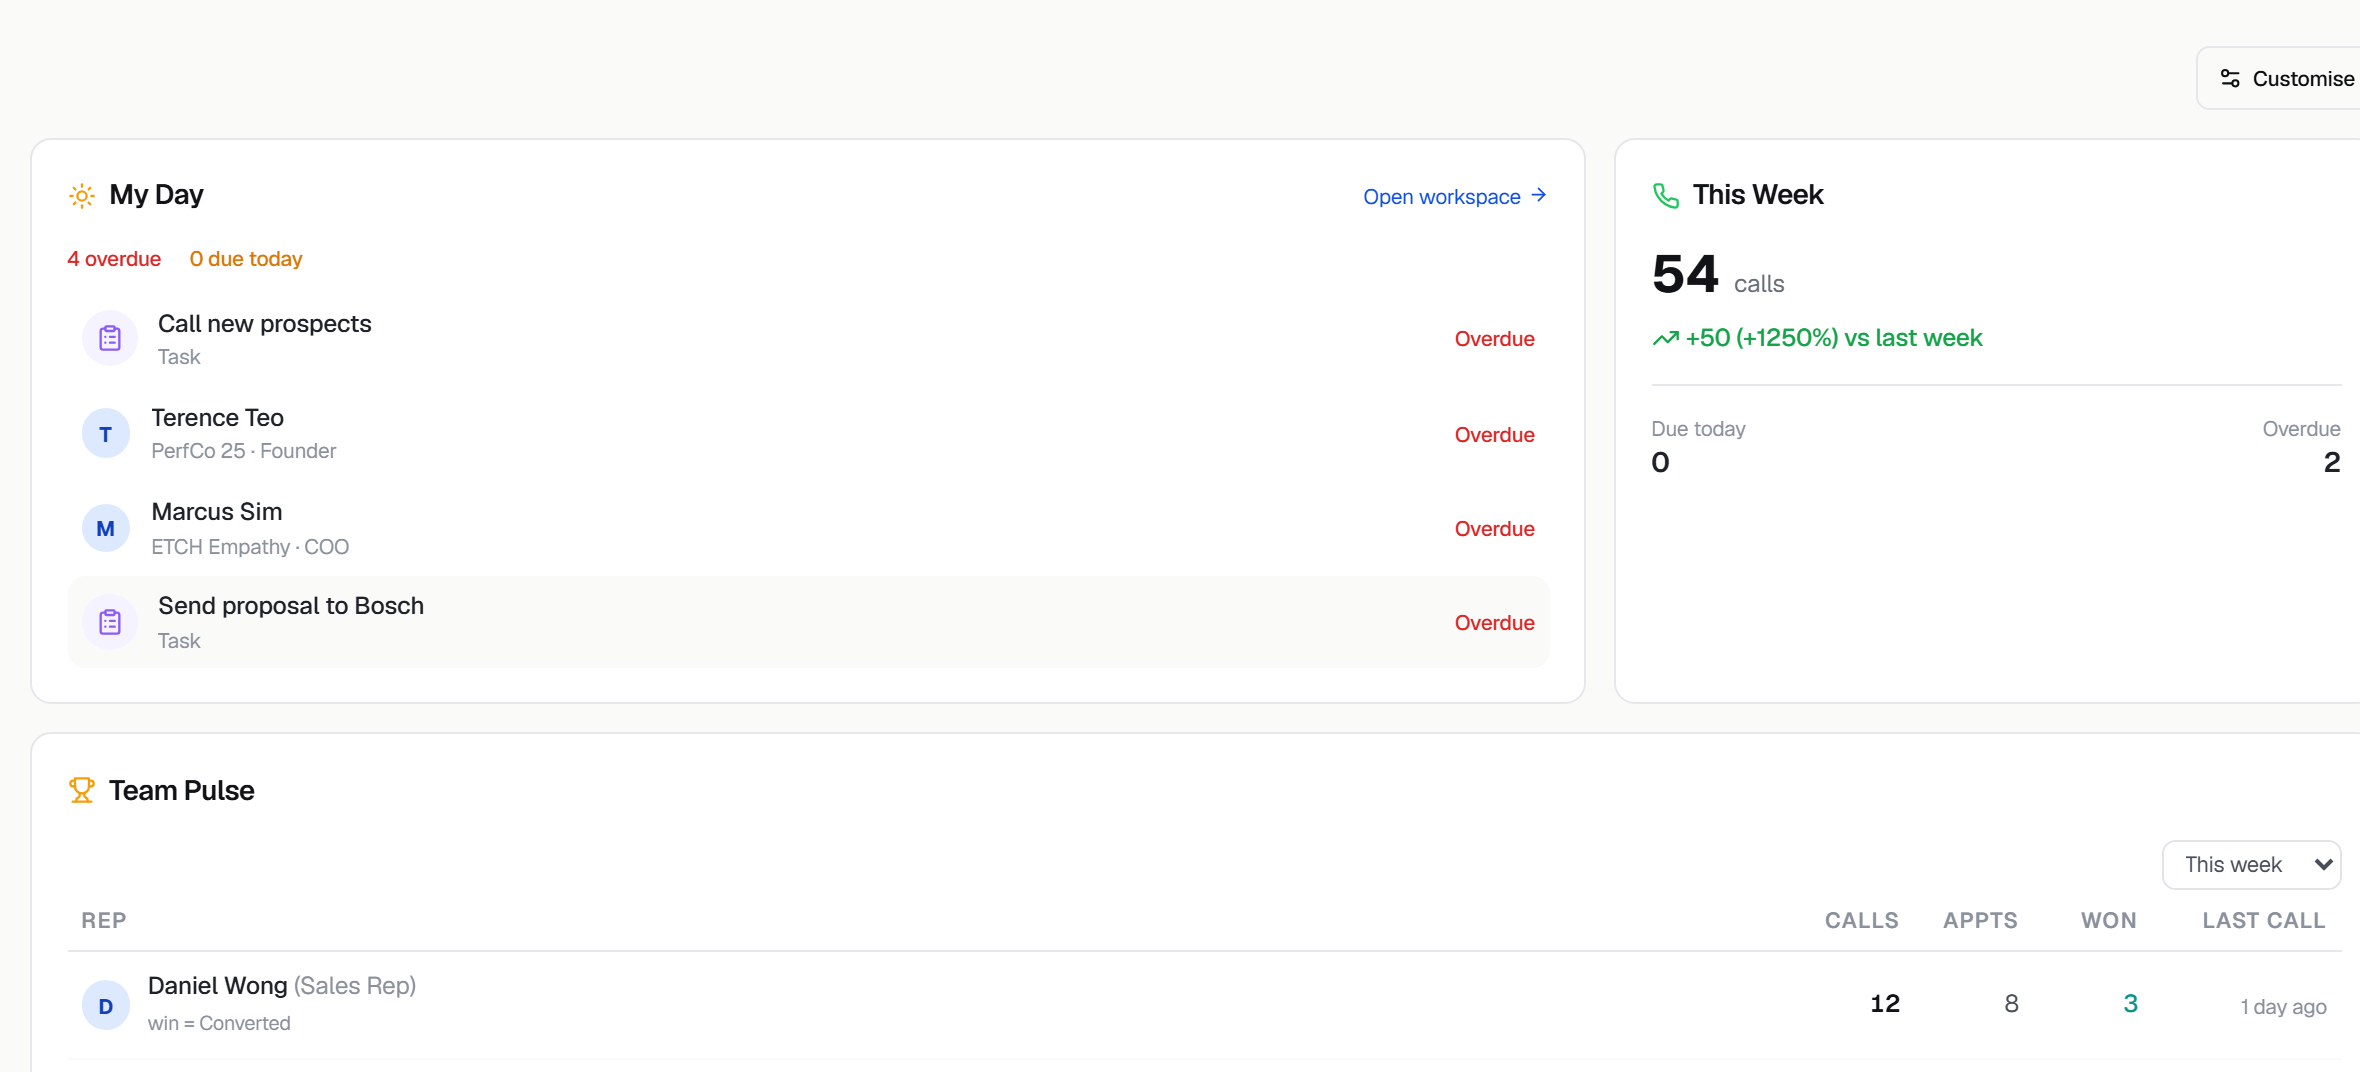The height and width of the screenshot is (1072, 2360).
Task: Click Overdue status for Terence Teo
Action: 1495,435
